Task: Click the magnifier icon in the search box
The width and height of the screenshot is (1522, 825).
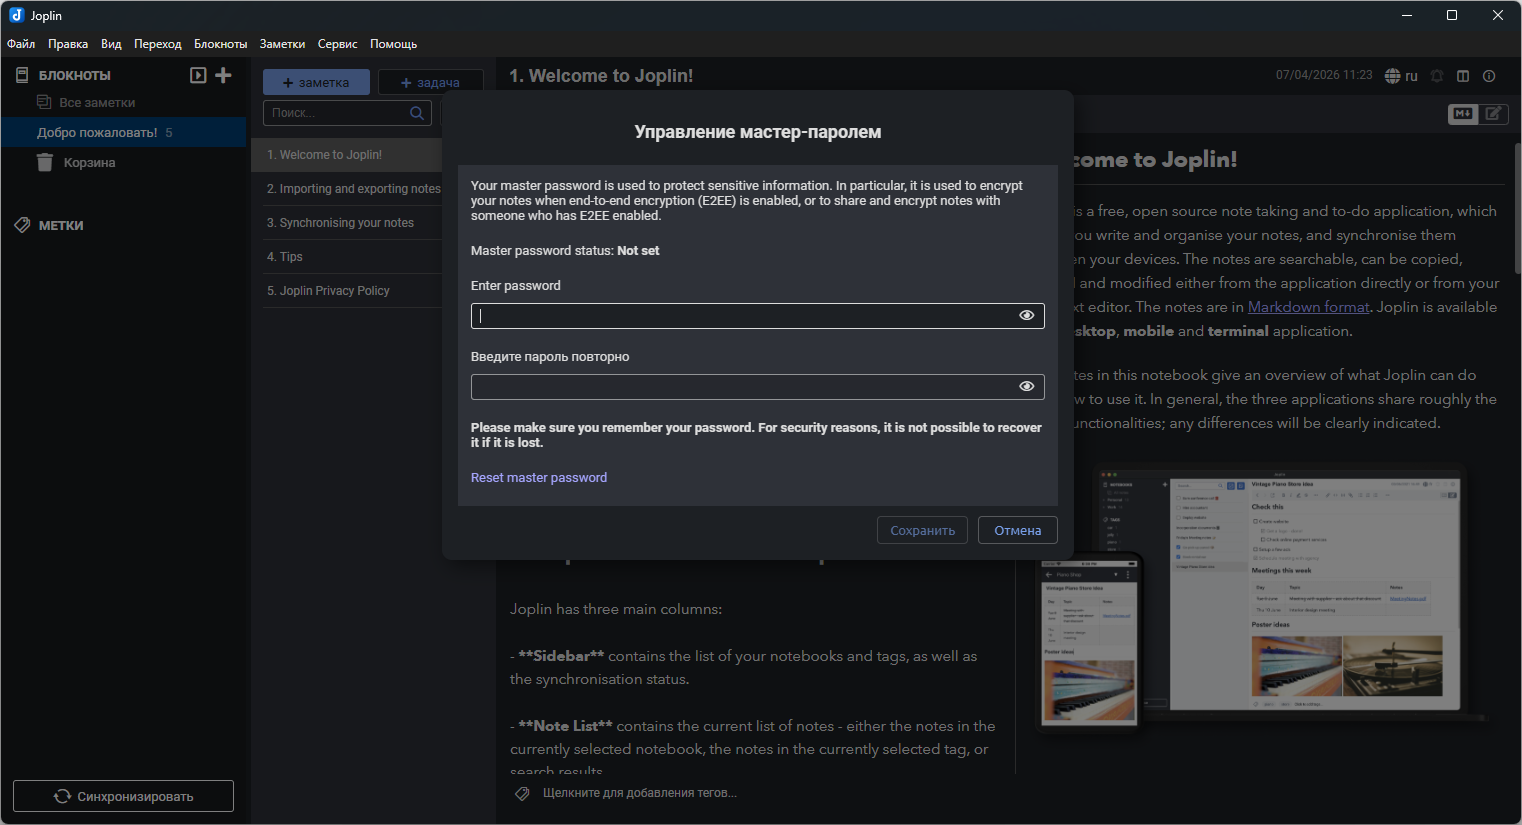Action: click(417, 113)
